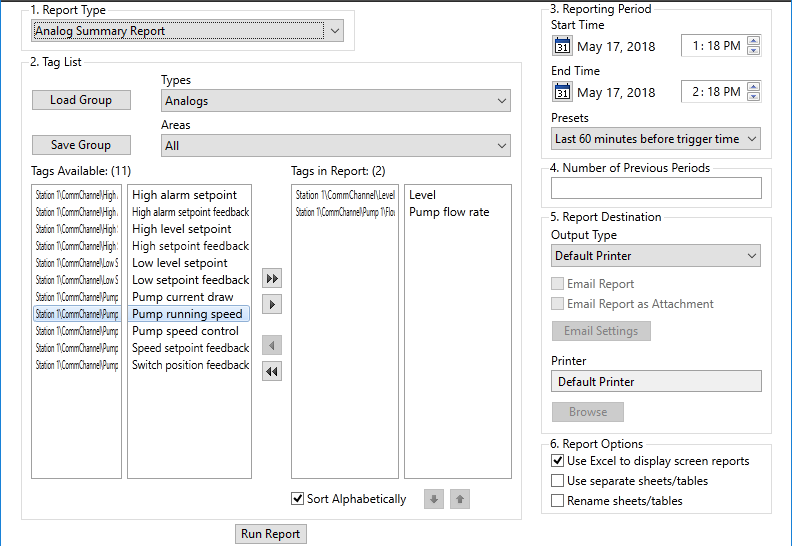Click the move tag up arrow
This screenshot has width=792, height=546.
coord(459,499)
